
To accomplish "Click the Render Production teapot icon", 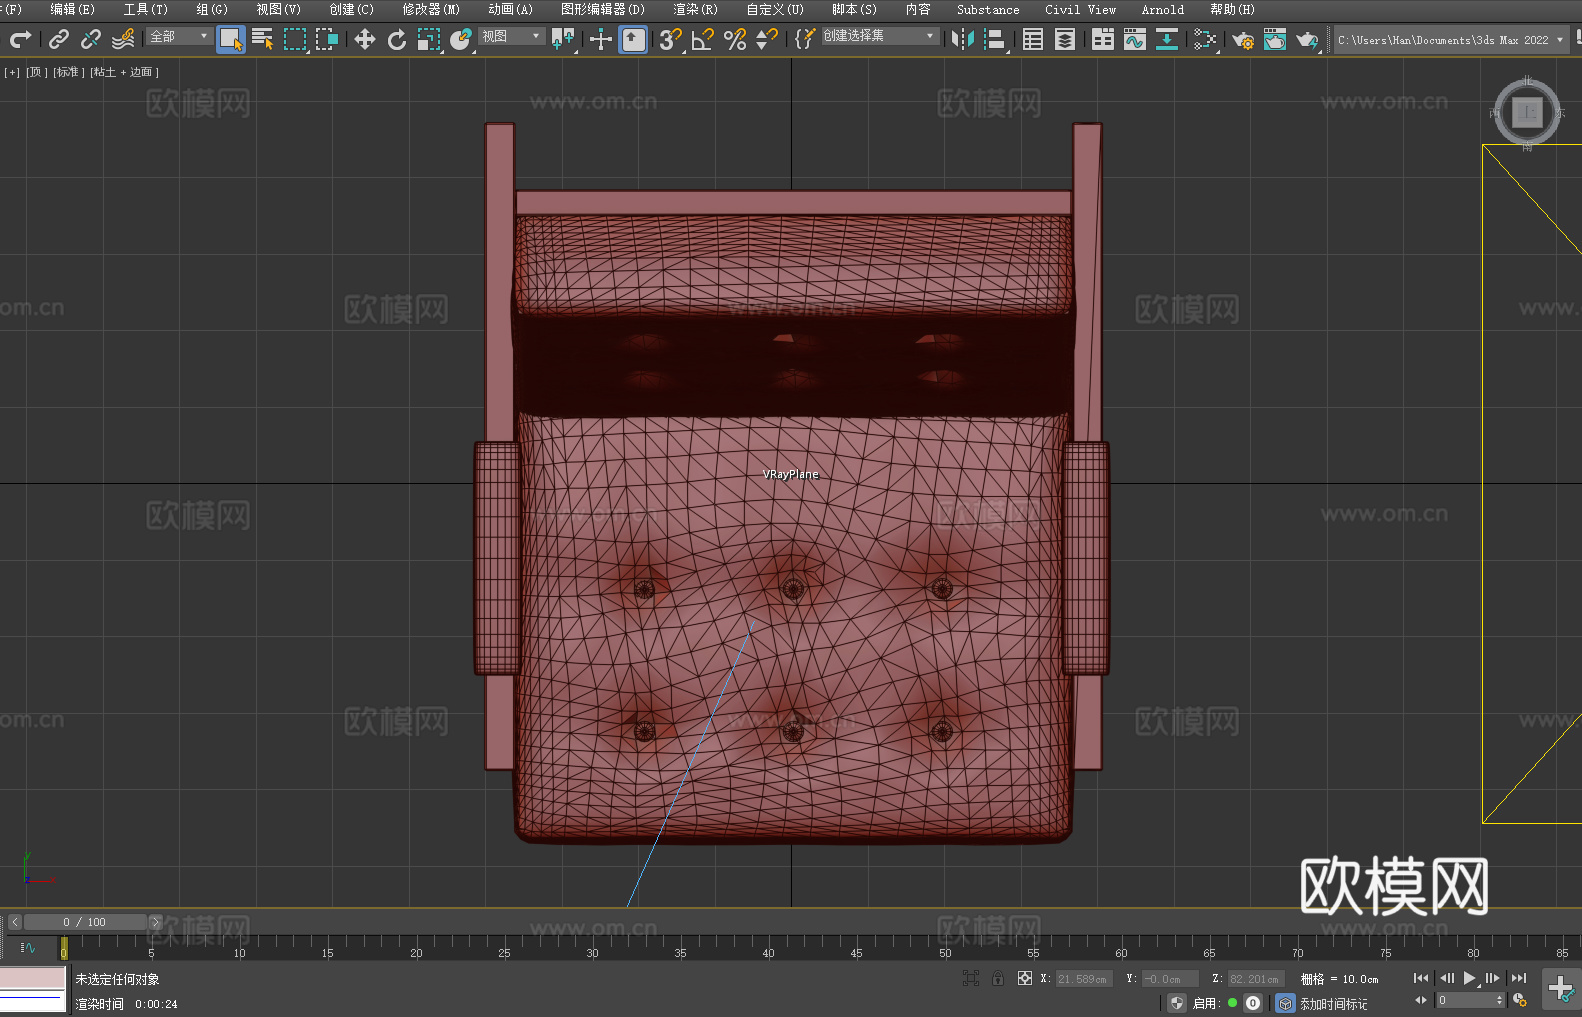I will tap(1307, 39).
